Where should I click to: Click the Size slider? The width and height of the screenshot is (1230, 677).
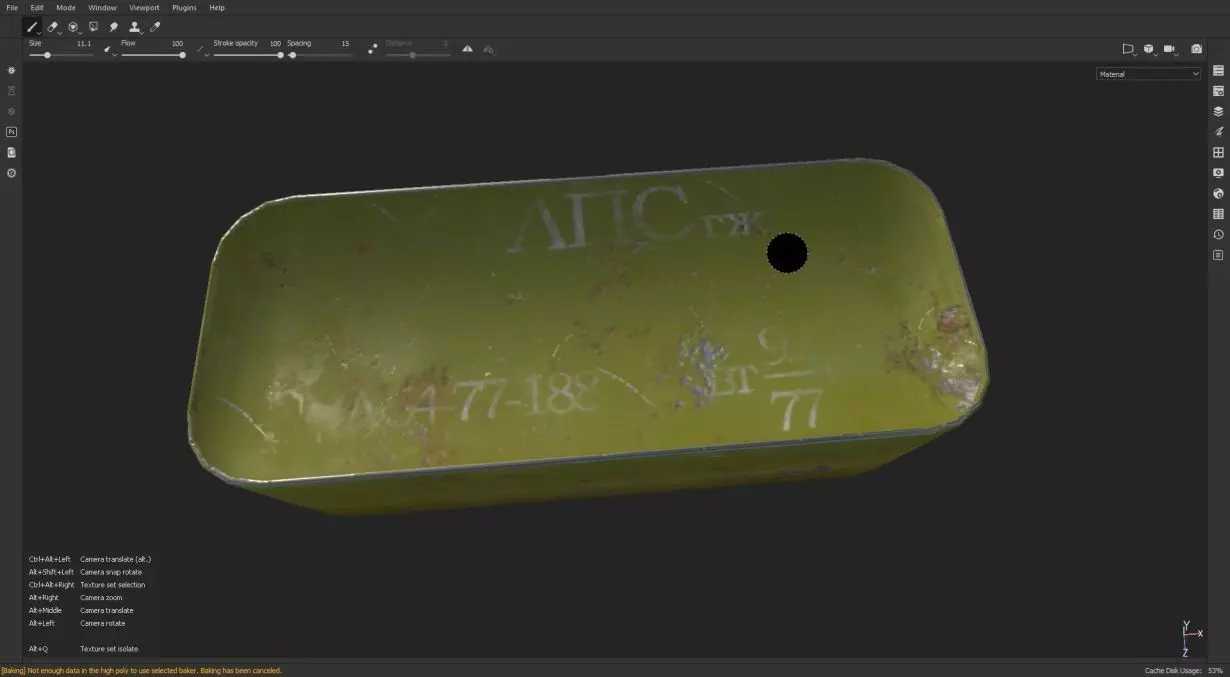tap(62, 55)
